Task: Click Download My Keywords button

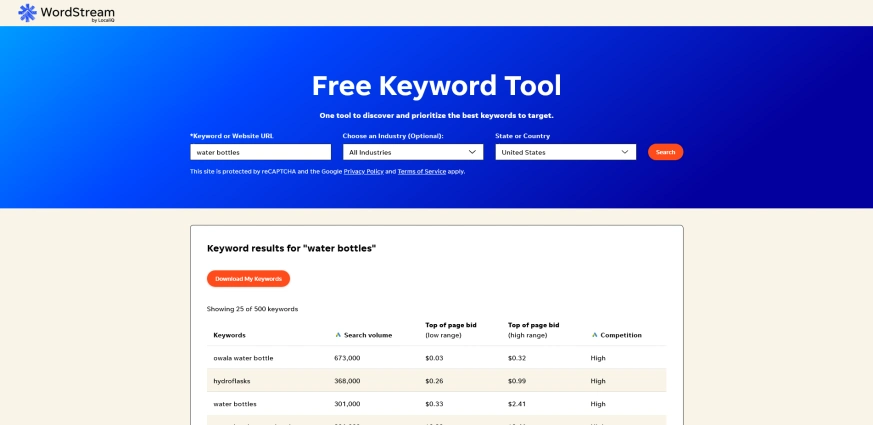Action: click(248, 279)
